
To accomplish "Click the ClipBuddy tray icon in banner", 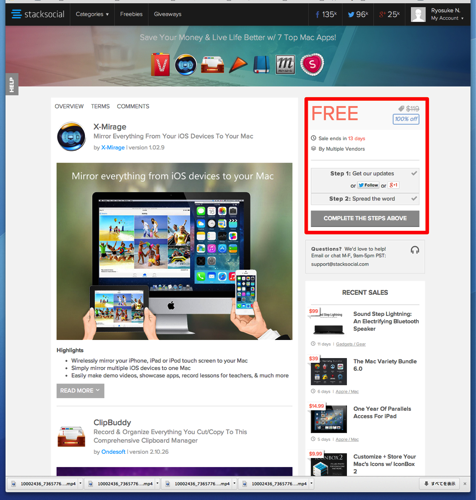I will click(x=212, y=64).
